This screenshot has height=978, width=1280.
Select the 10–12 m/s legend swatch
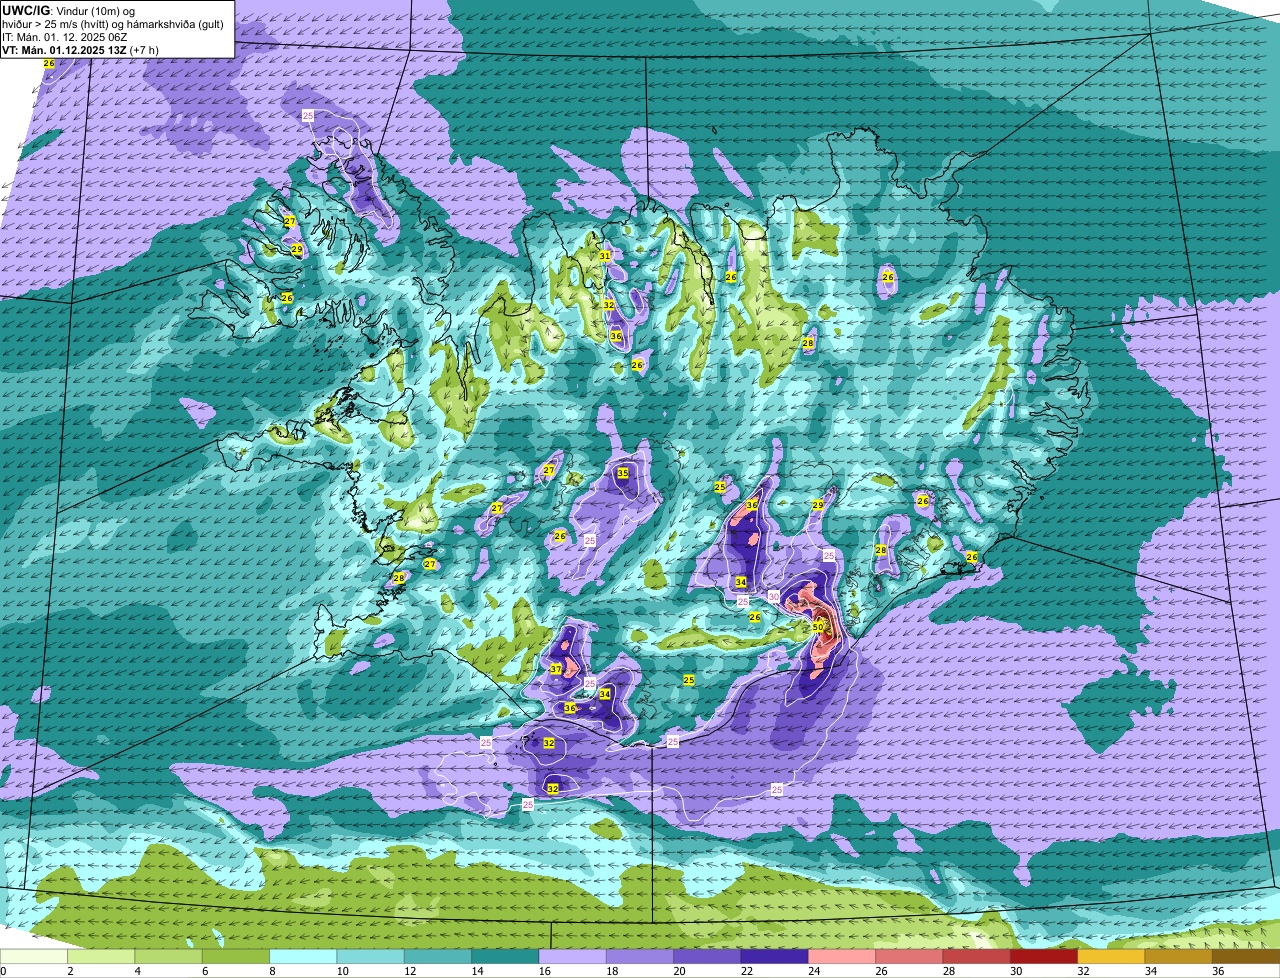click(371, 956)
